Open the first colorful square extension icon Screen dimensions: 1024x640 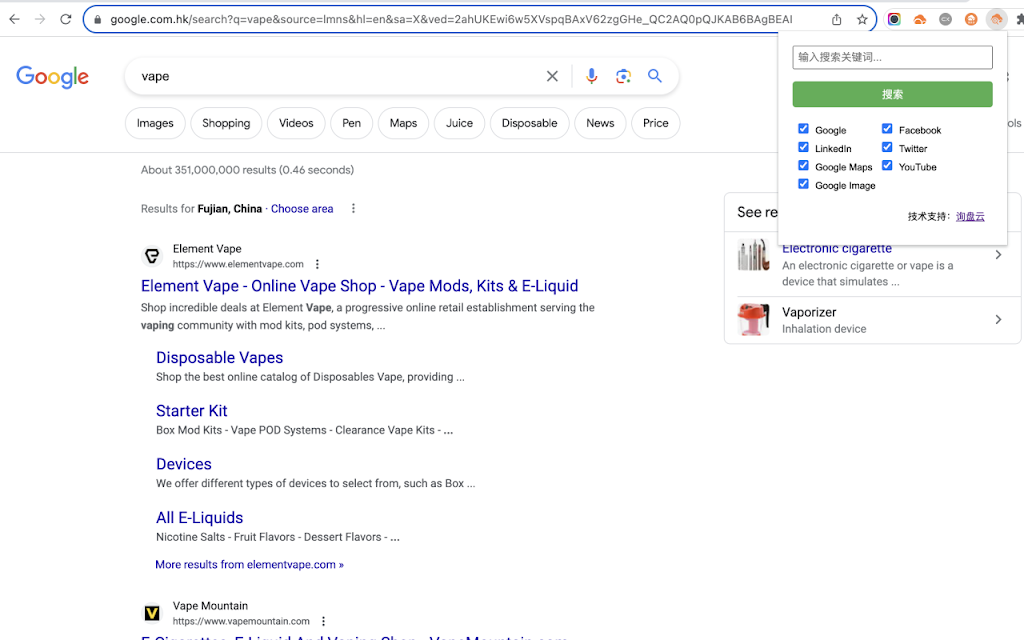894,20
